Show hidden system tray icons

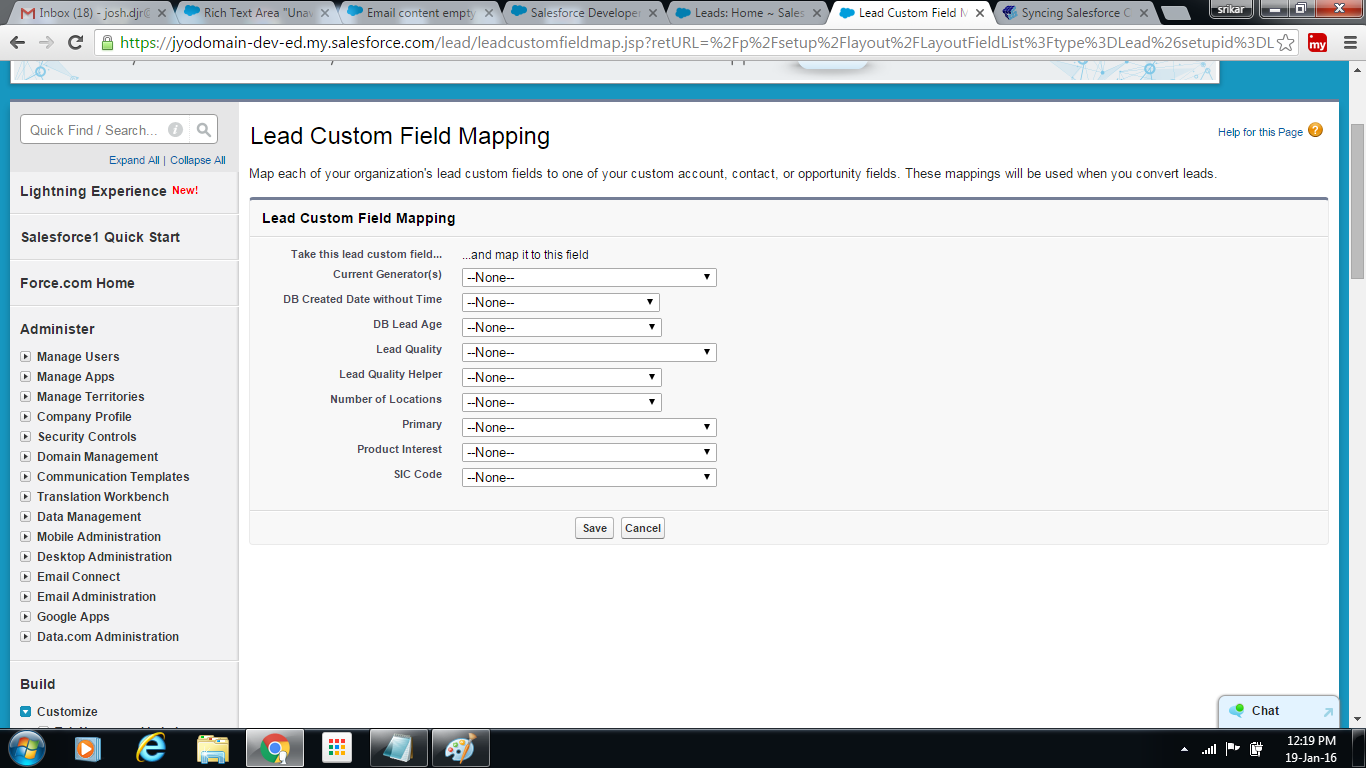pos(1185,749)
